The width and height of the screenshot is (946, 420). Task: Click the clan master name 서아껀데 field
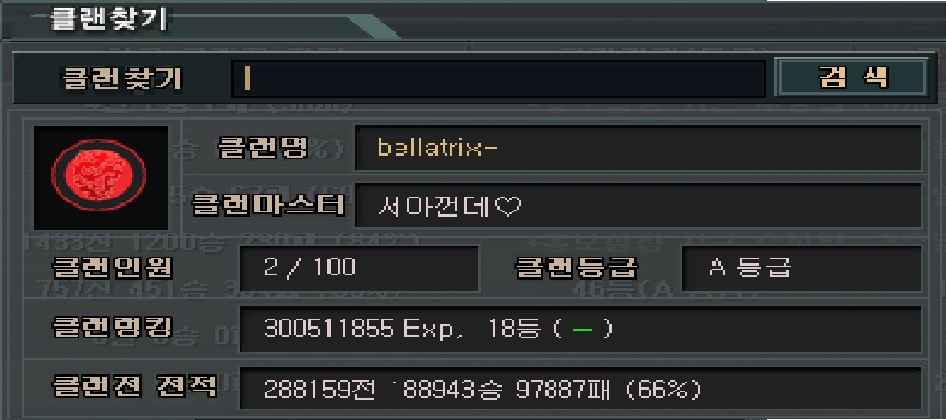coord(638,206)
